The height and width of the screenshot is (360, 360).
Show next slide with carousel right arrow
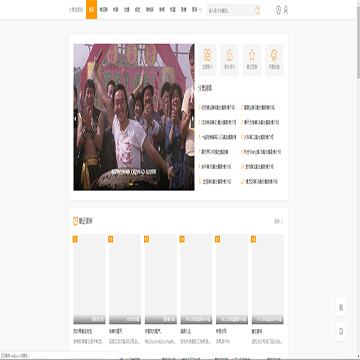pyautogui.click(x=192, y=118)
